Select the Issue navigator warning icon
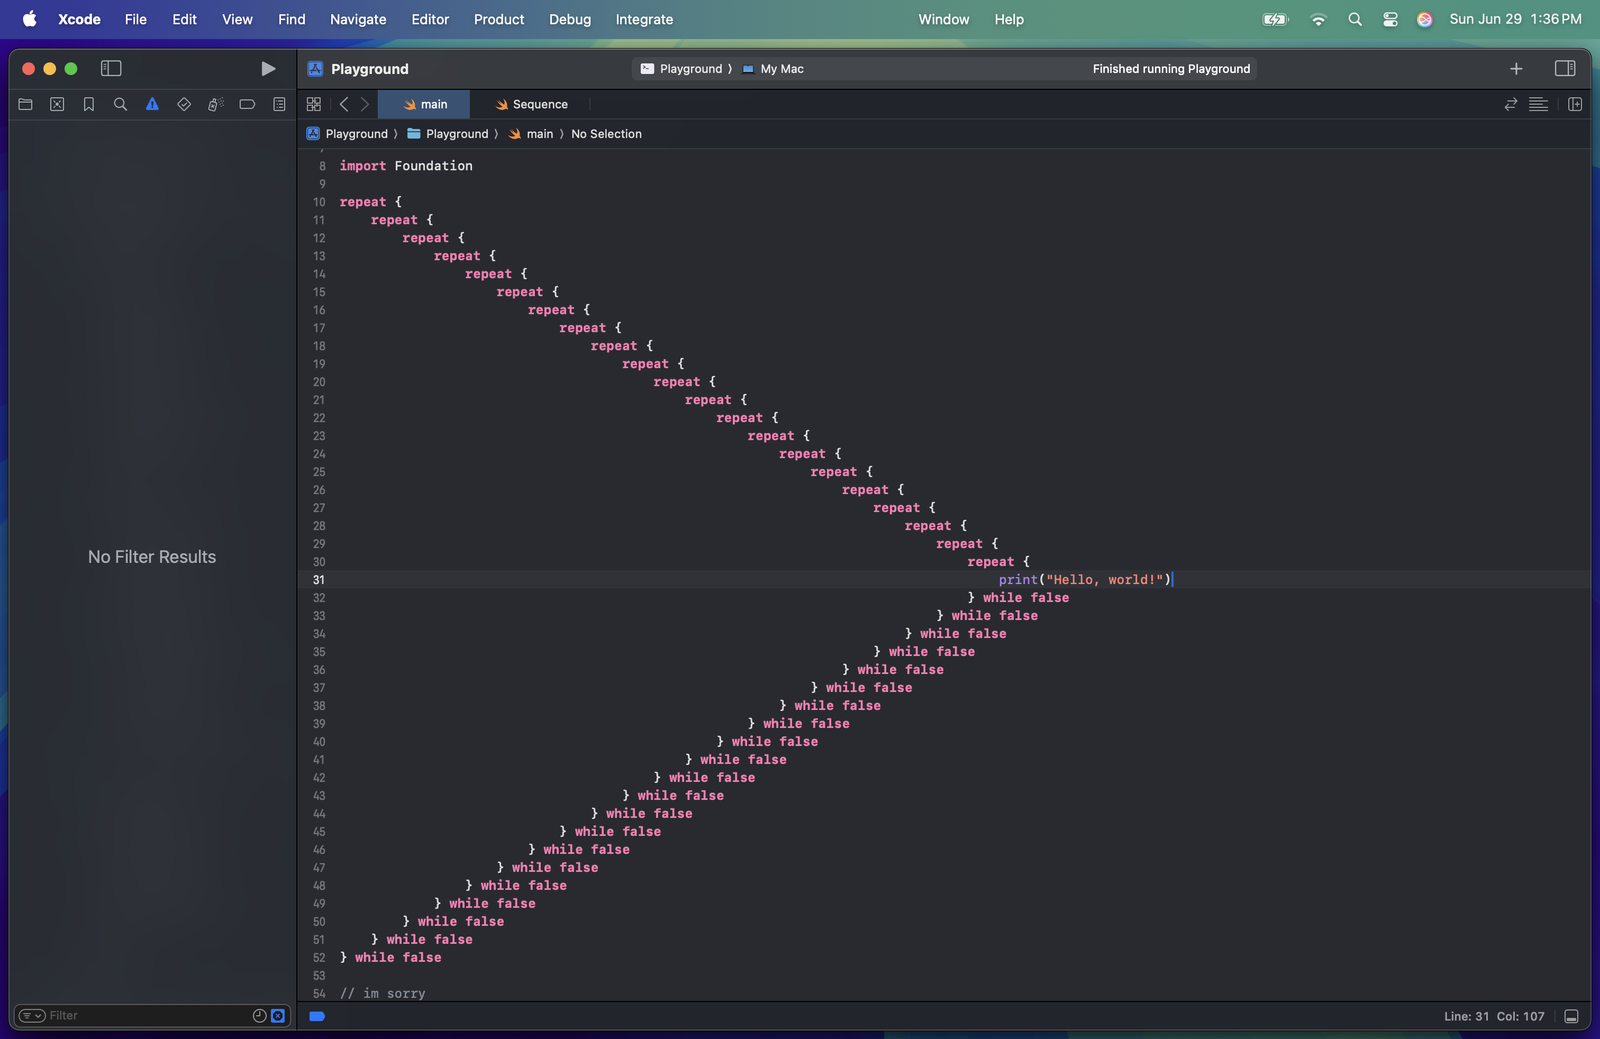The width and height of the screenshot is (1600, 1039). pyautogui.click(x=152, y=104)
